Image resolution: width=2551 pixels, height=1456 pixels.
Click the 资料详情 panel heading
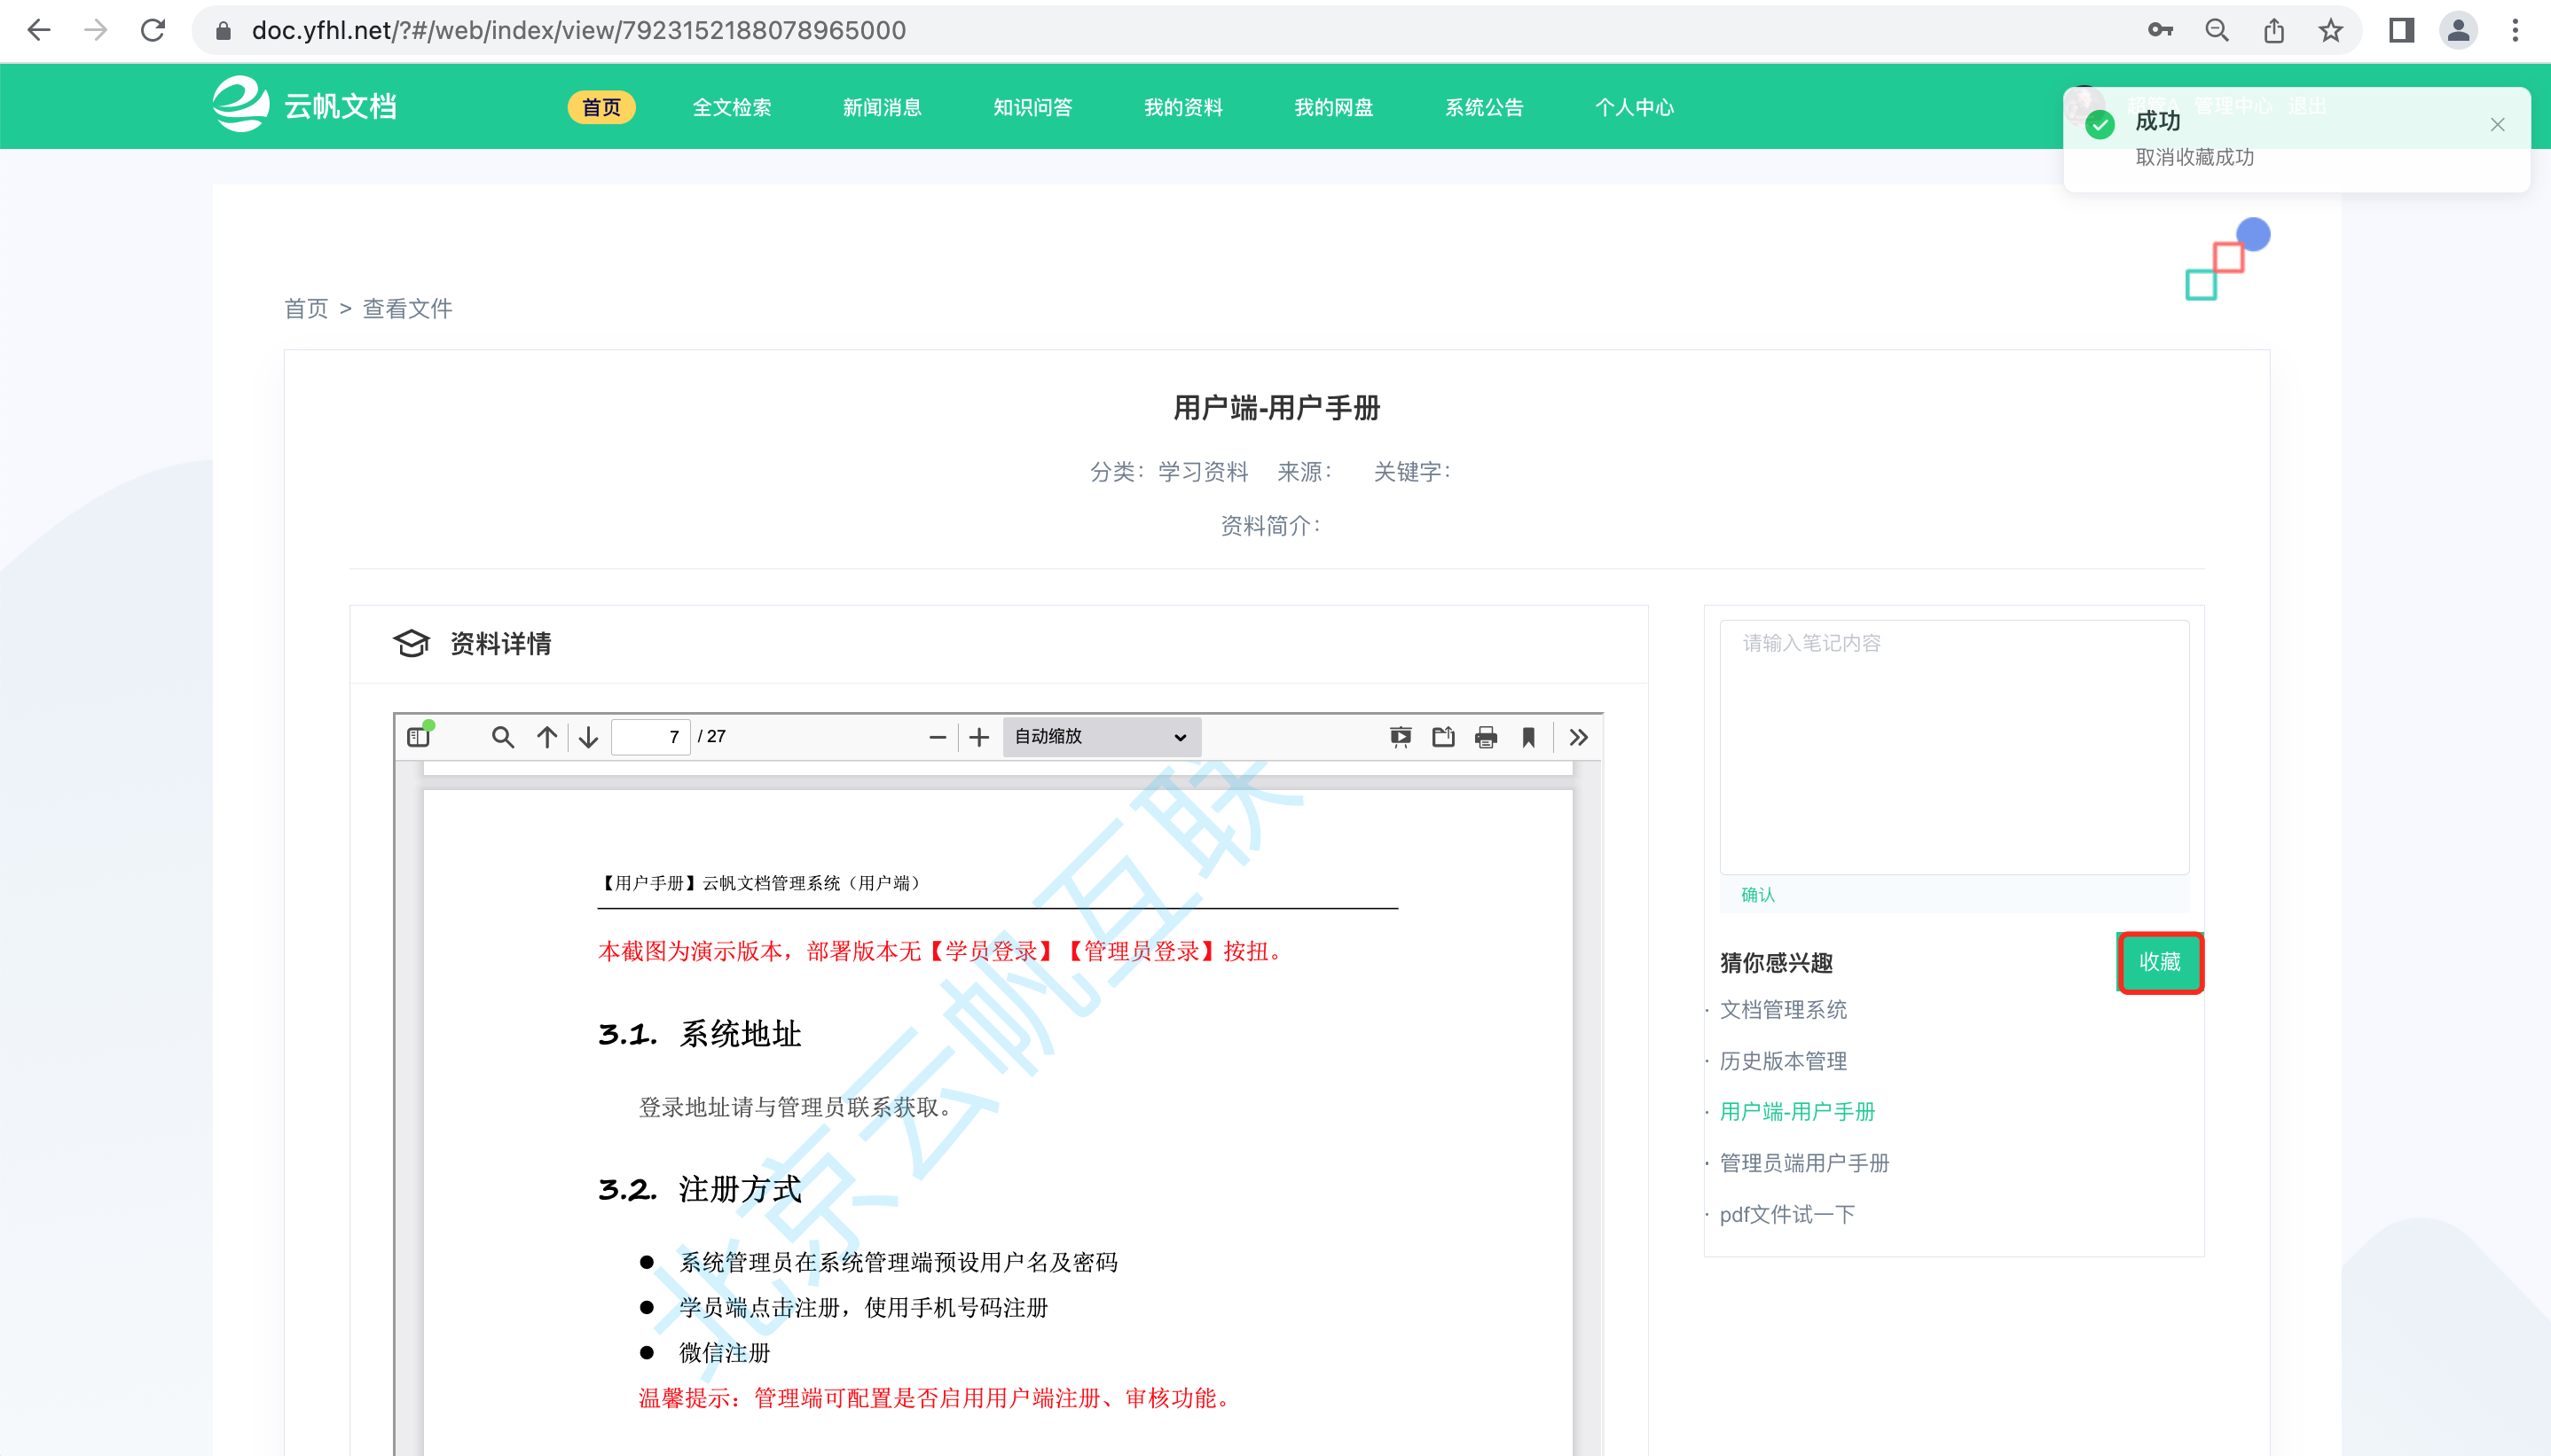[x=500, y=643]
